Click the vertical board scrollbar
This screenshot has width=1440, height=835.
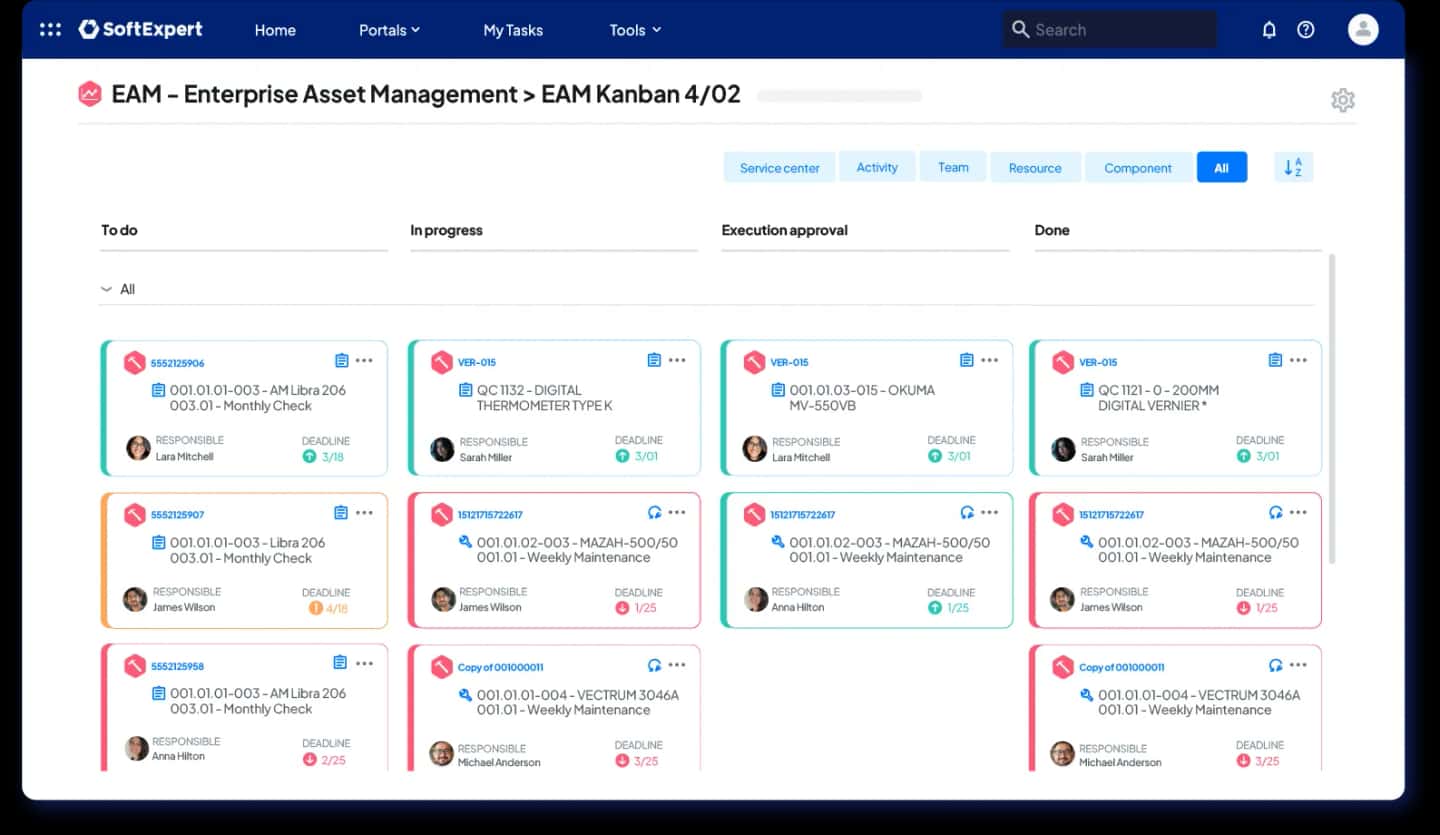[x=1331, y=408]
